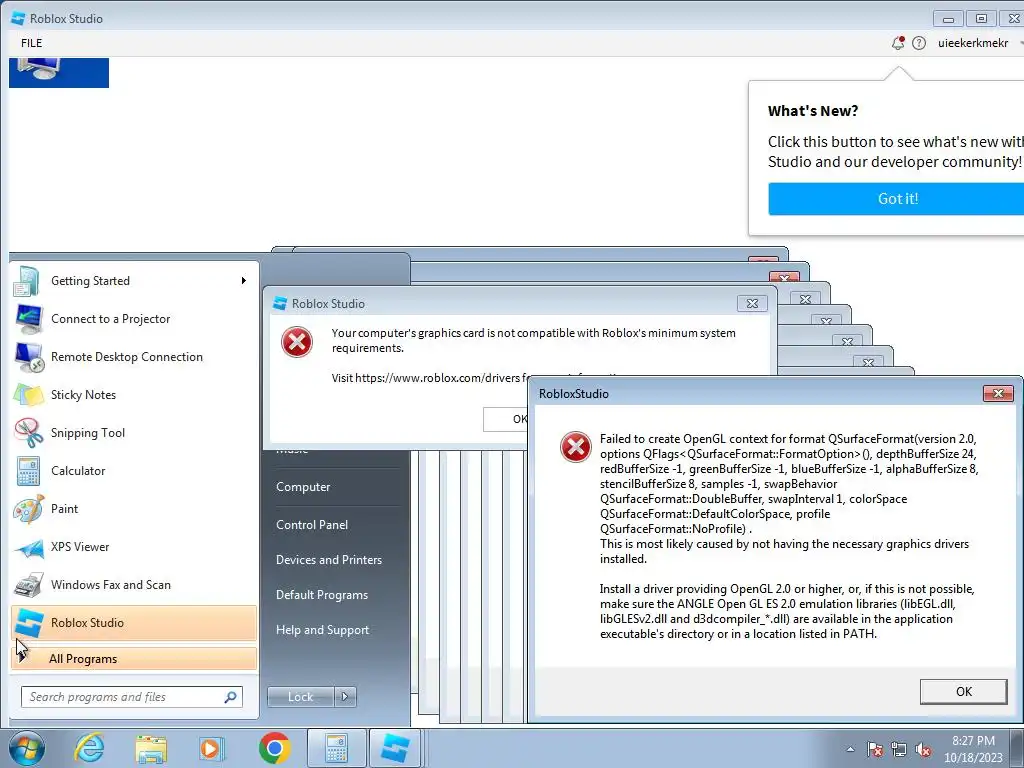
Task: Open notifications bell in Roblox Studio
Action: tap(898, 43)
